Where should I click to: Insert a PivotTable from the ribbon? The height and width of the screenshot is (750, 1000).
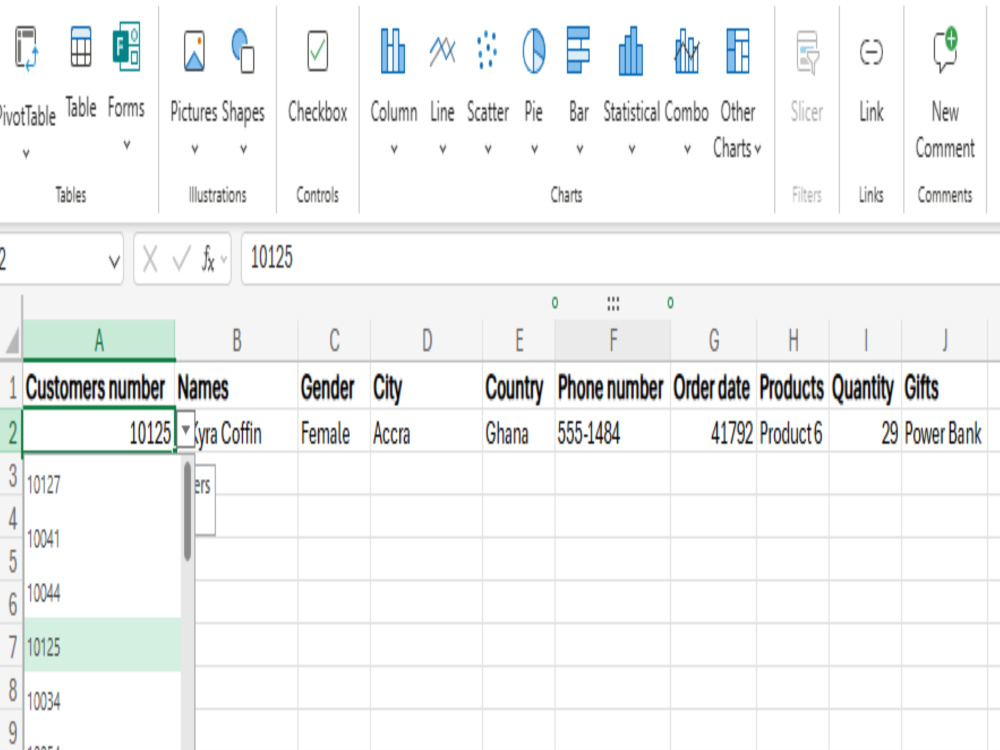tap(26, 48)
